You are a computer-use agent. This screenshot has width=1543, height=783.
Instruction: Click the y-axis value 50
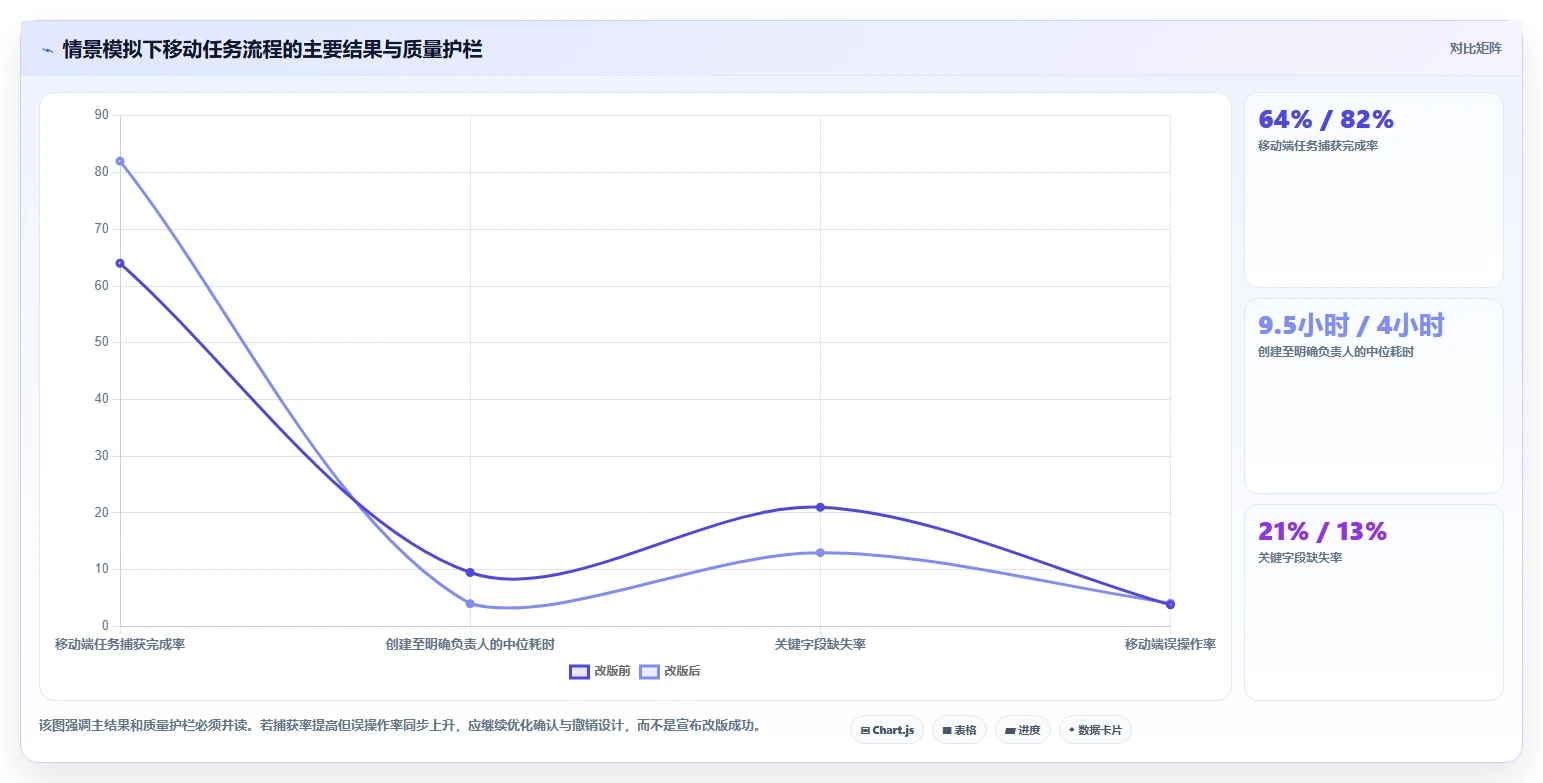coord(101,342)
